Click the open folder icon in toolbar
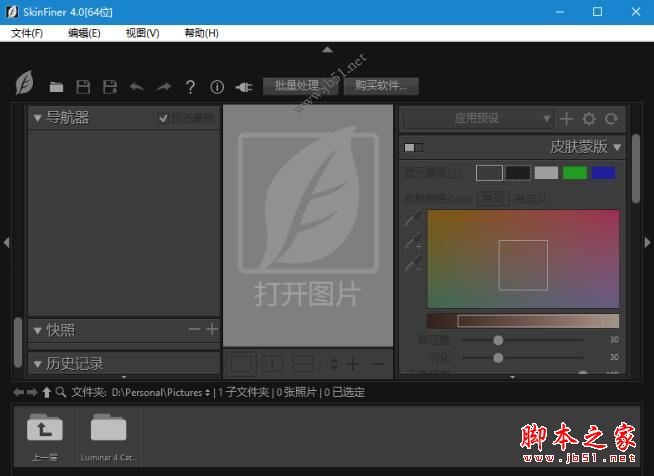The image size is (654, 476). (57, 87)
